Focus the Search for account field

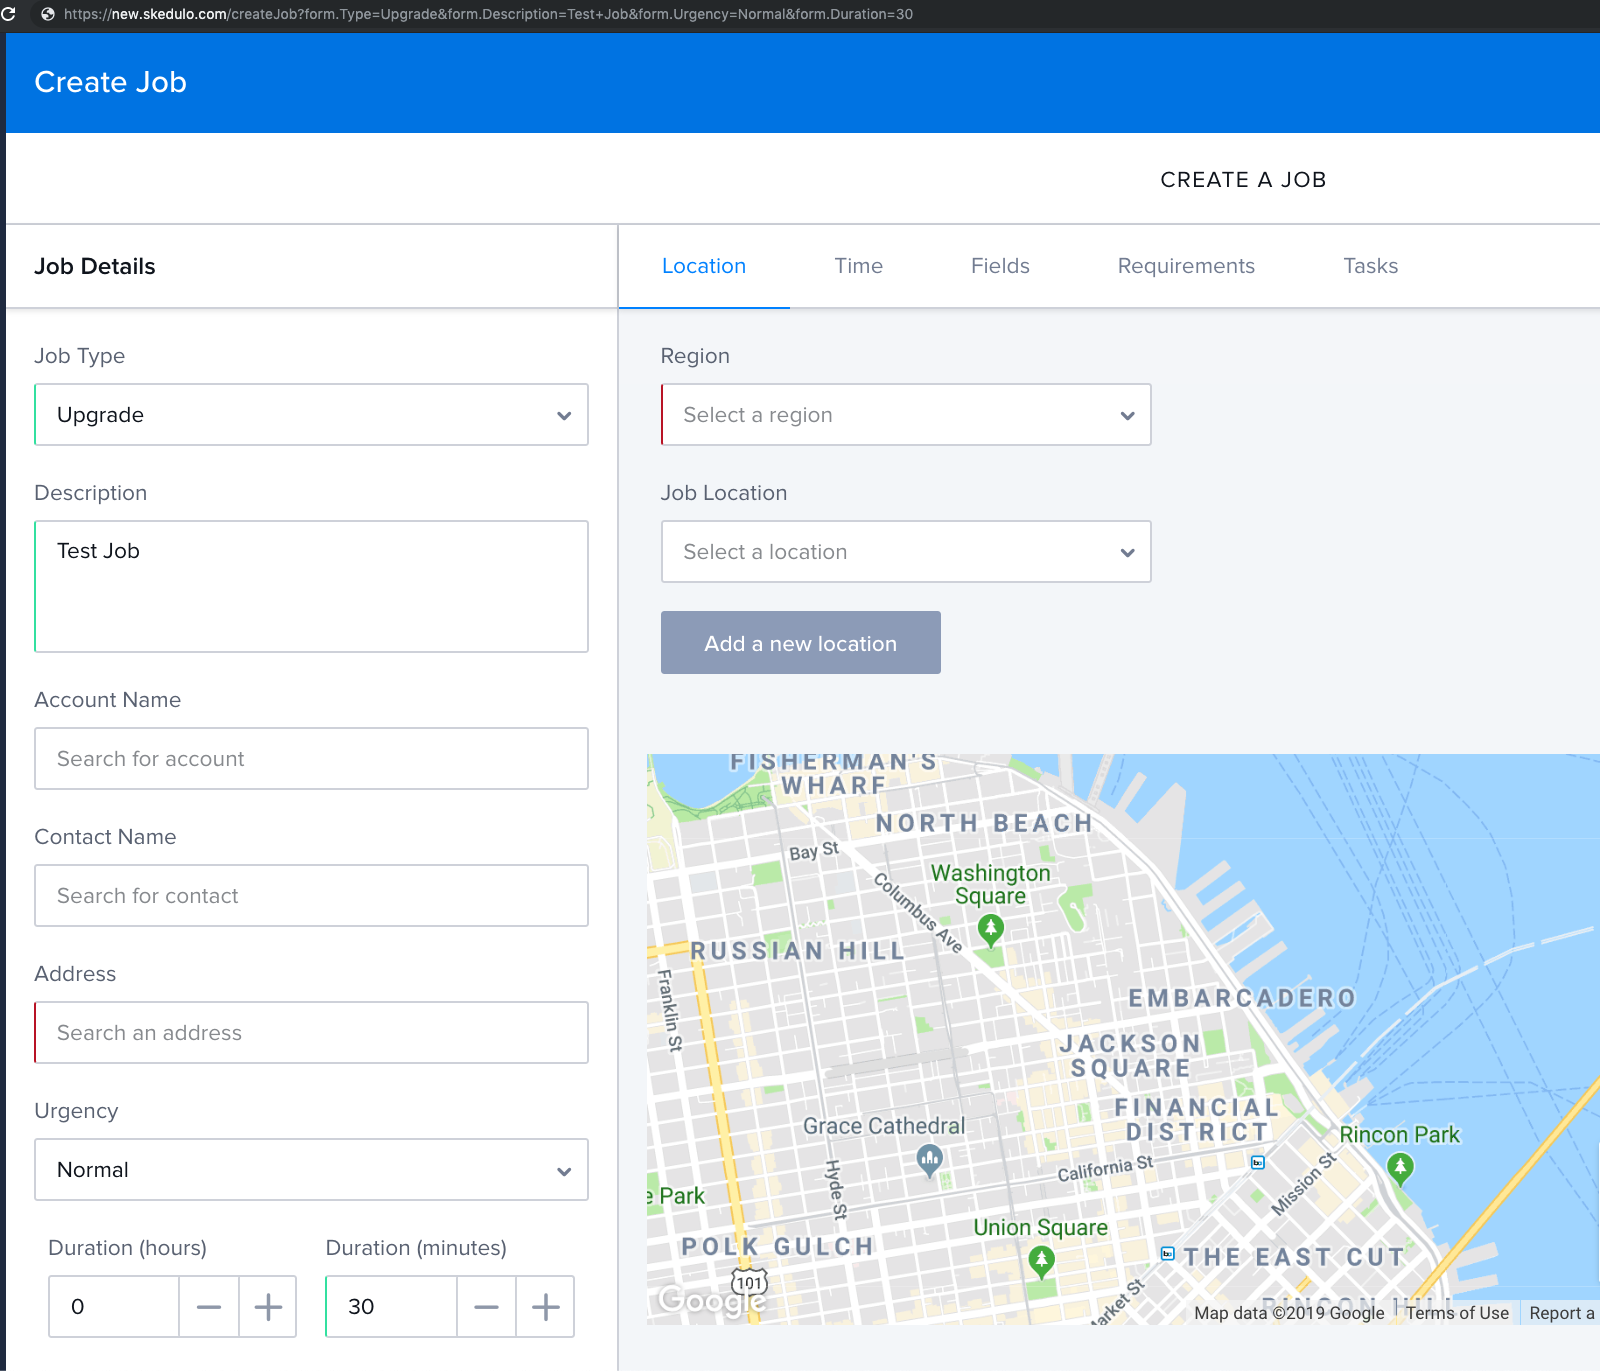pos(311,759)
